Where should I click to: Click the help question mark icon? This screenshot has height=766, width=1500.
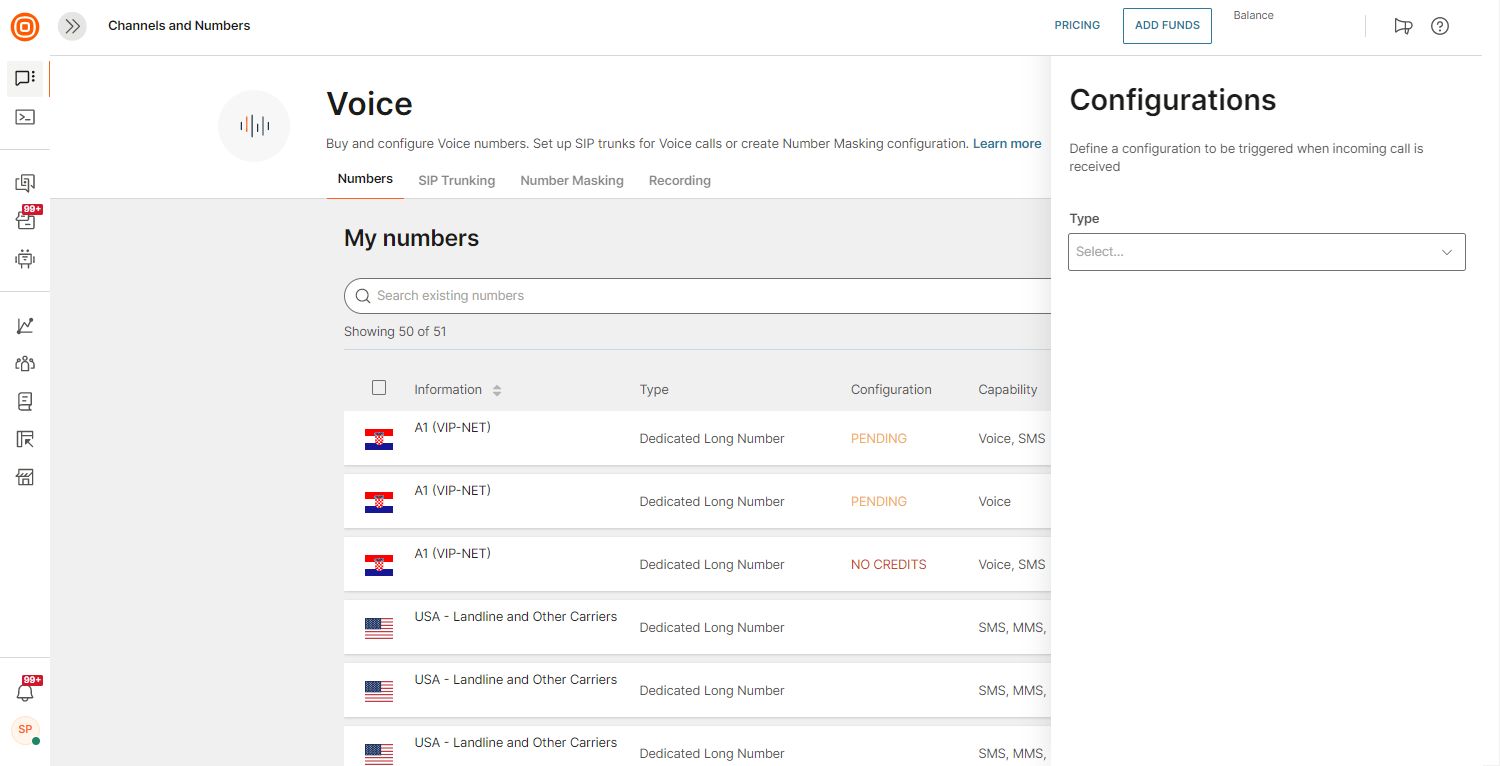pos(1439,26)
